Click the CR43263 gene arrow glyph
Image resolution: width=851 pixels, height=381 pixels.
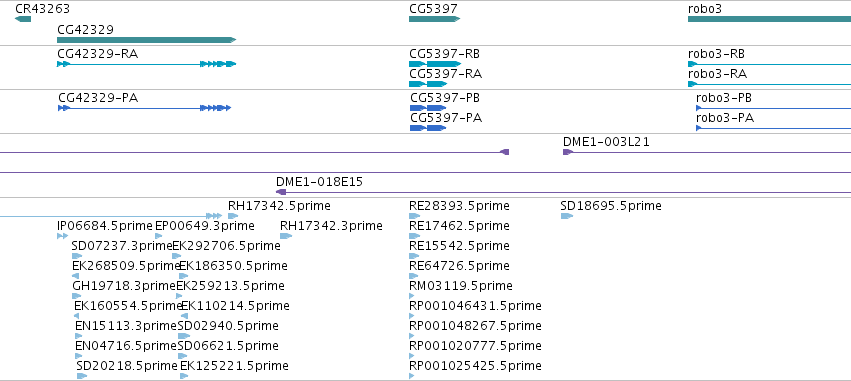pyautogui.click(x=23, y=19)
